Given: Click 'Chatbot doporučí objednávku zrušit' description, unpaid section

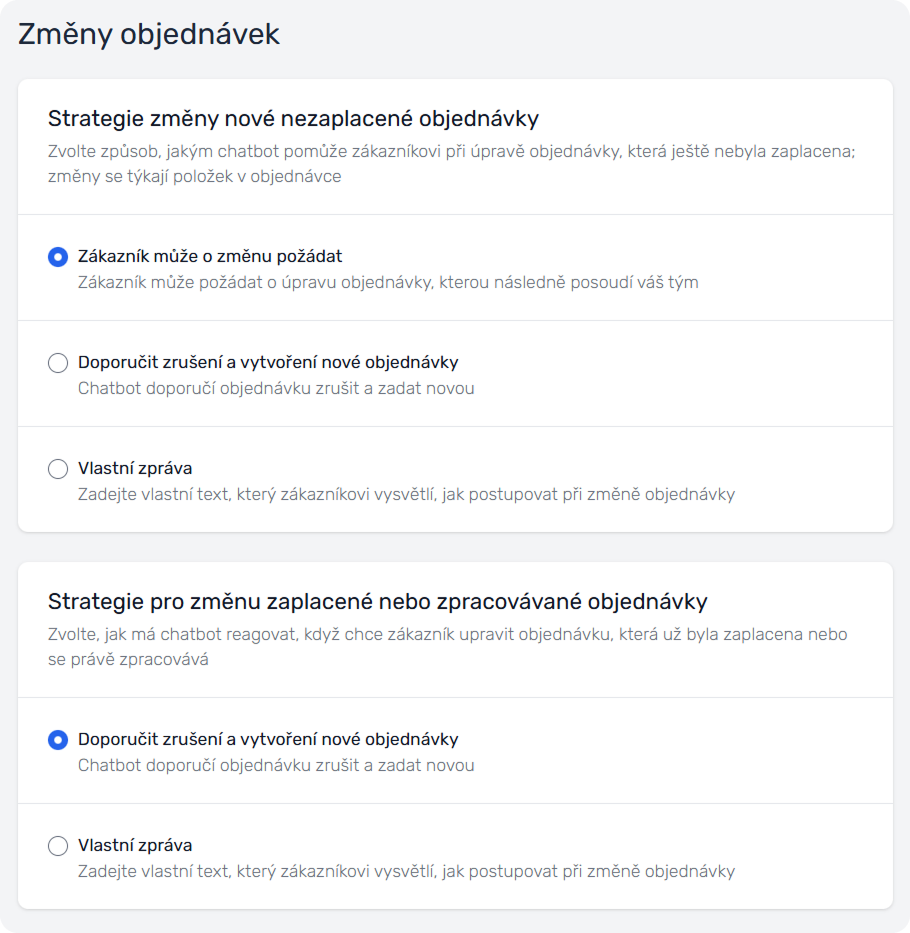Looking at the screenshot, I should click(276, 388).
